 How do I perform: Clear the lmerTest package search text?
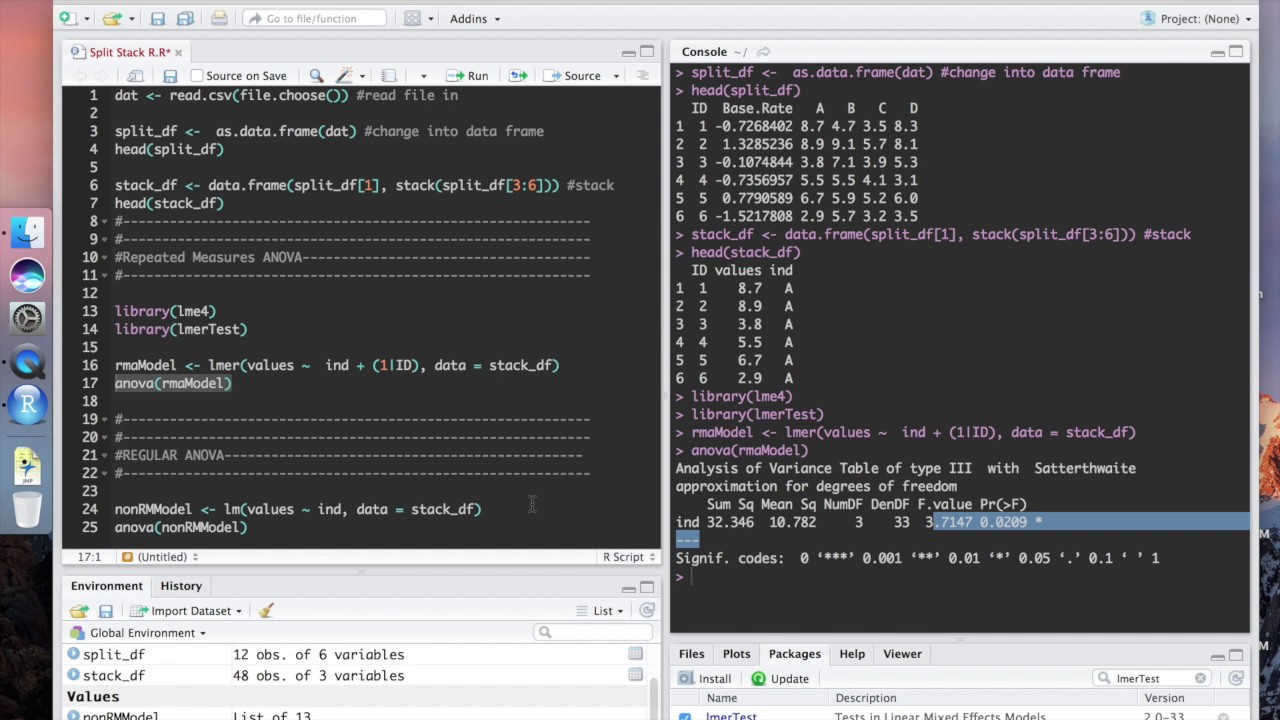point(1200,678)
